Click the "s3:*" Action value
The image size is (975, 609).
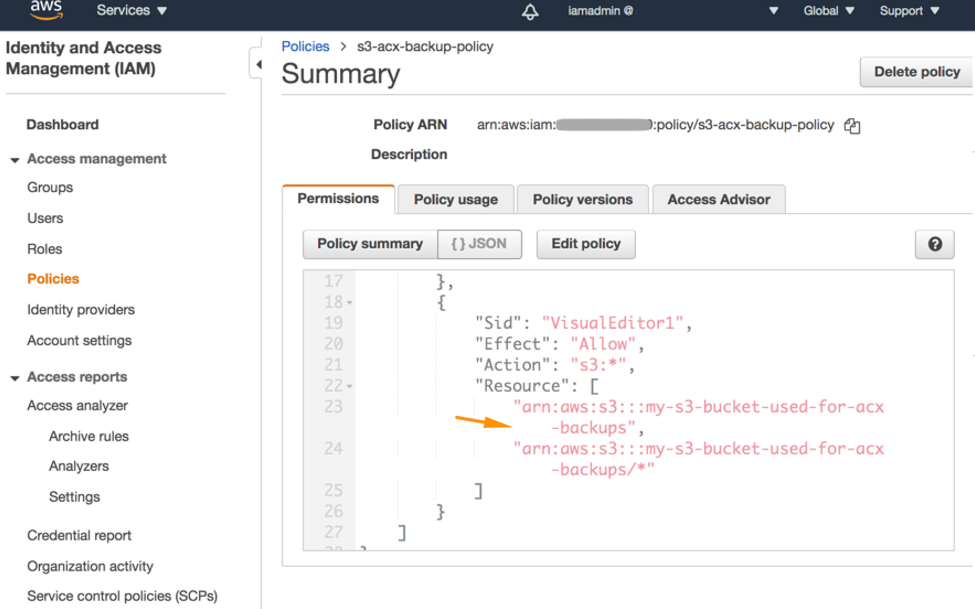[598, 365]
